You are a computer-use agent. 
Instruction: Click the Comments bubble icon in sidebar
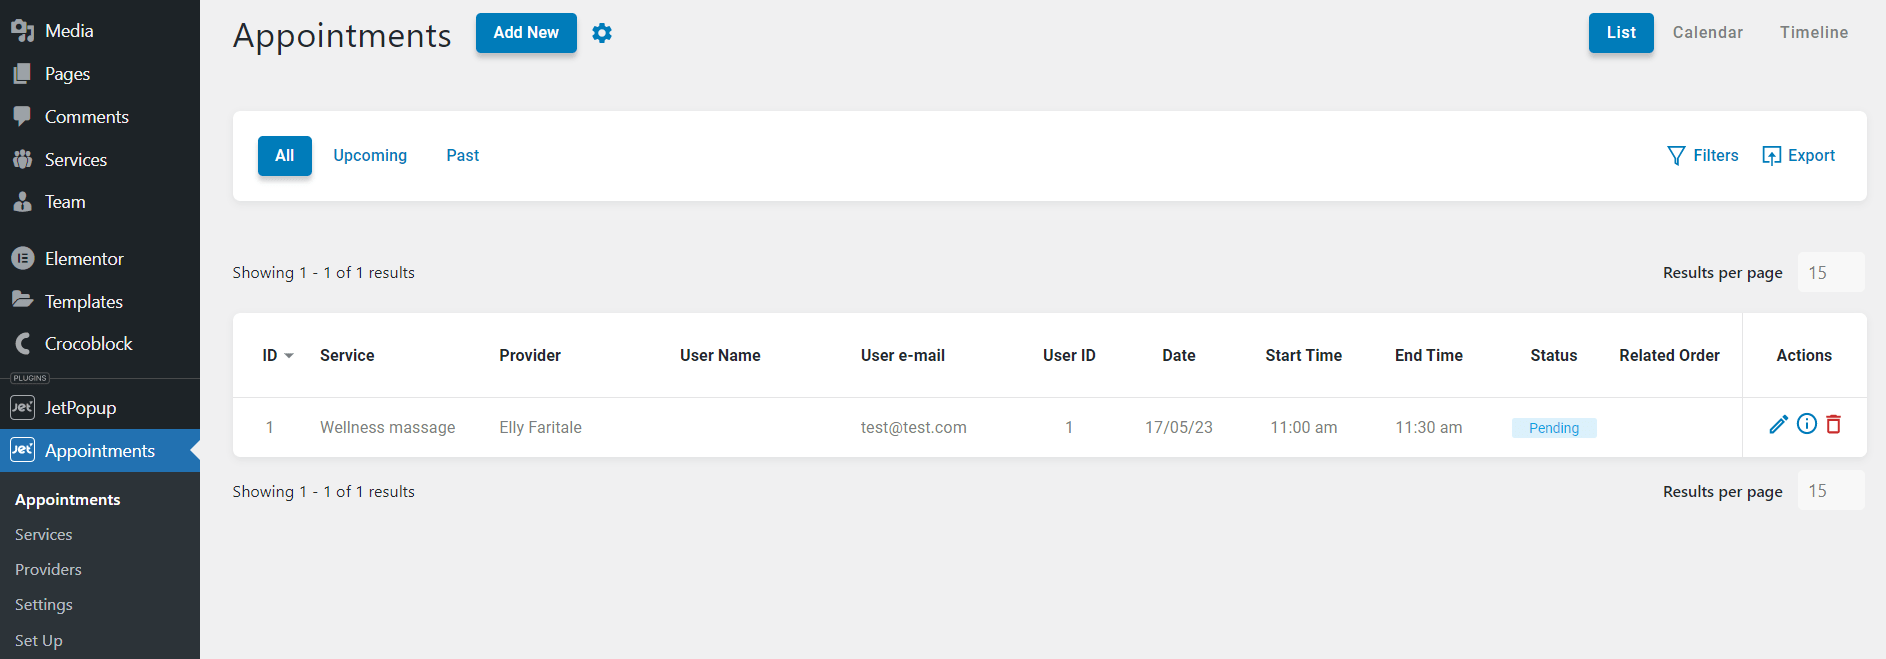pyautogui.click(x=22, y=116)
